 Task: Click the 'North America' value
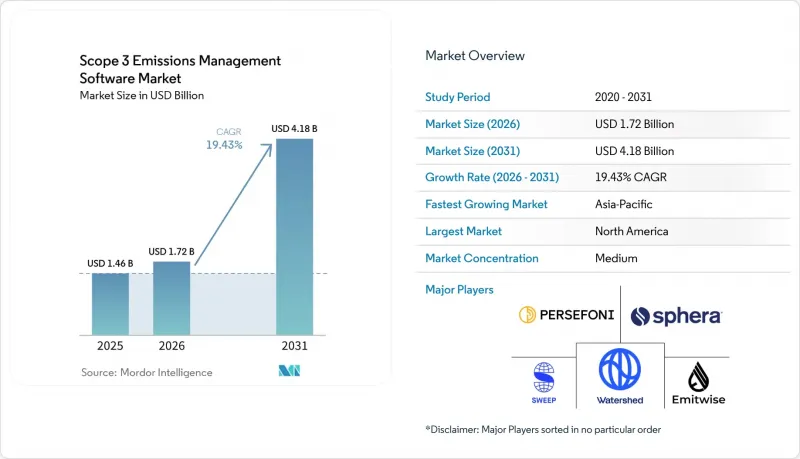(632, 231)
